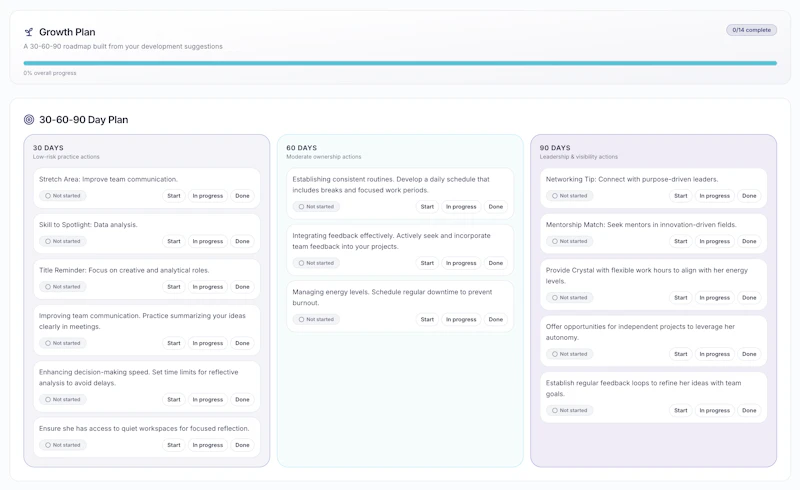Set Enhancing decision-making speed In progress

point(208,400)
